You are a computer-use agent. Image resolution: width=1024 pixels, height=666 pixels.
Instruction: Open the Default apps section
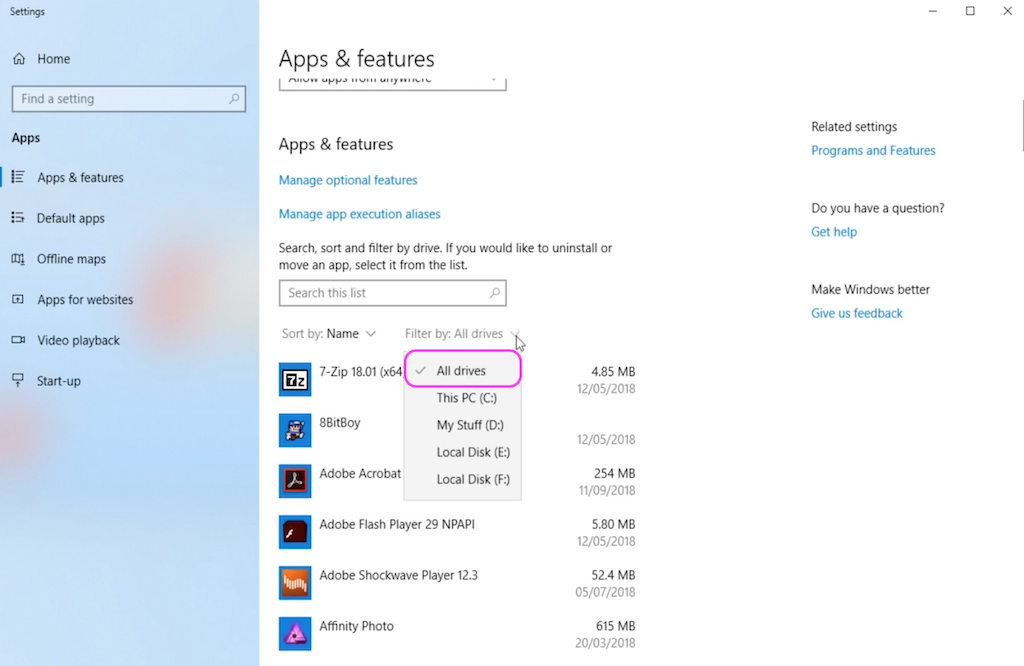coord(71,218)
